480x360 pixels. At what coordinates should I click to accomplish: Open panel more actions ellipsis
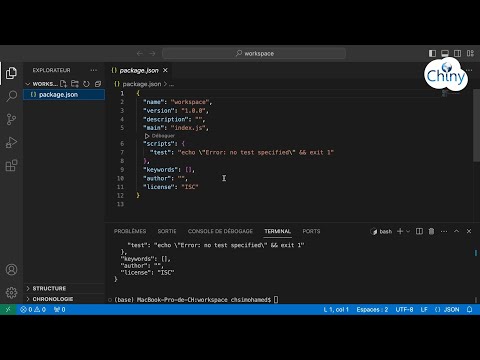pos(444,231)
